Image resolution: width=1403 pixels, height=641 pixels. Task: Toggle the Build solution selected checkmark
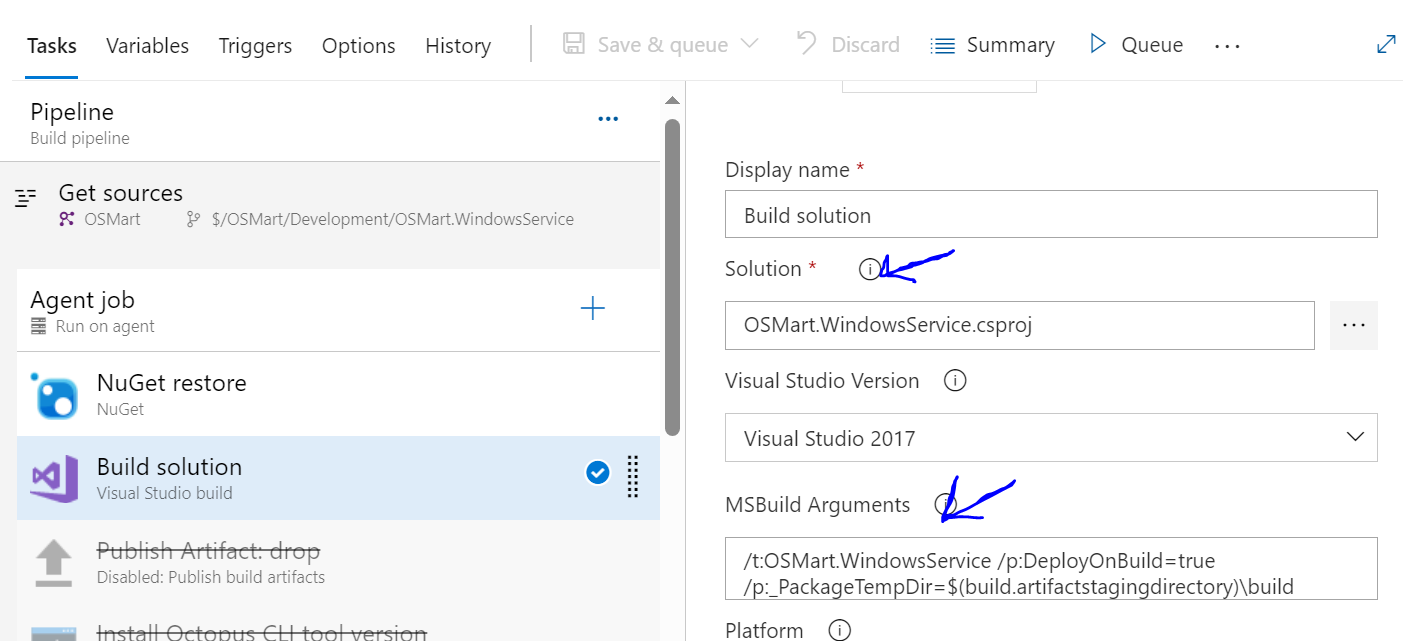(x=597, y=473)
